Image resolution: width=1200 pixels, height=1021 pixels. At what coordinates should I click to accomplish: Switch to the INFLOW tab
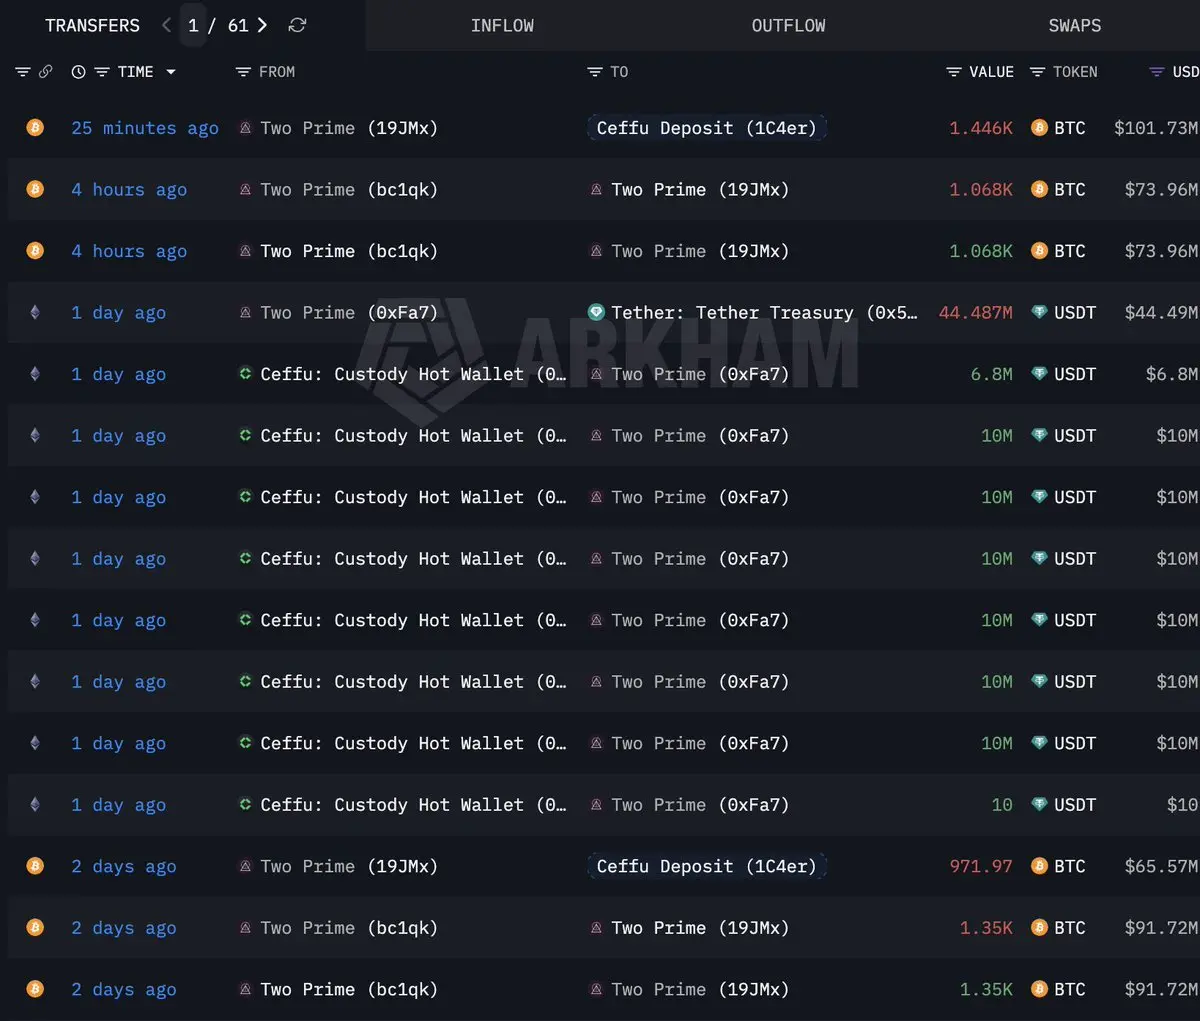click(x=502, y=26)
